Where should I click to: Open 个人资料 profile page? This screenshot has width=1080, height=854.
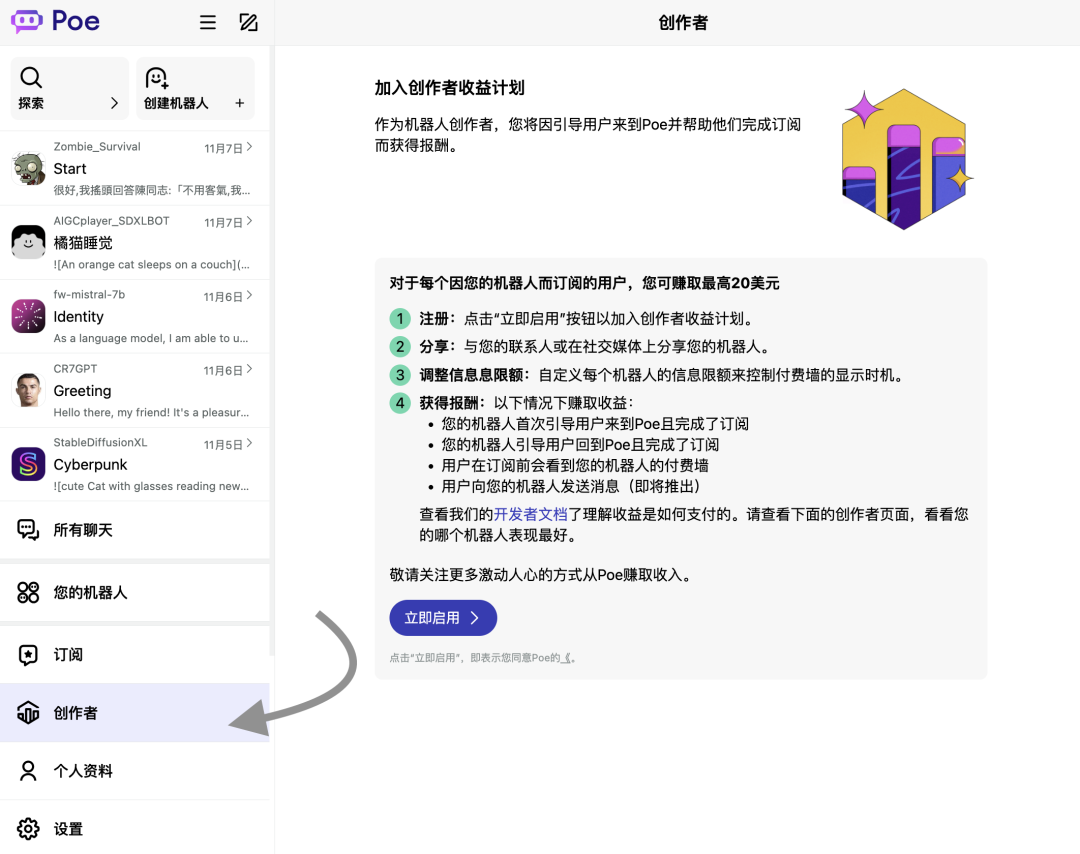coord(82,771)
